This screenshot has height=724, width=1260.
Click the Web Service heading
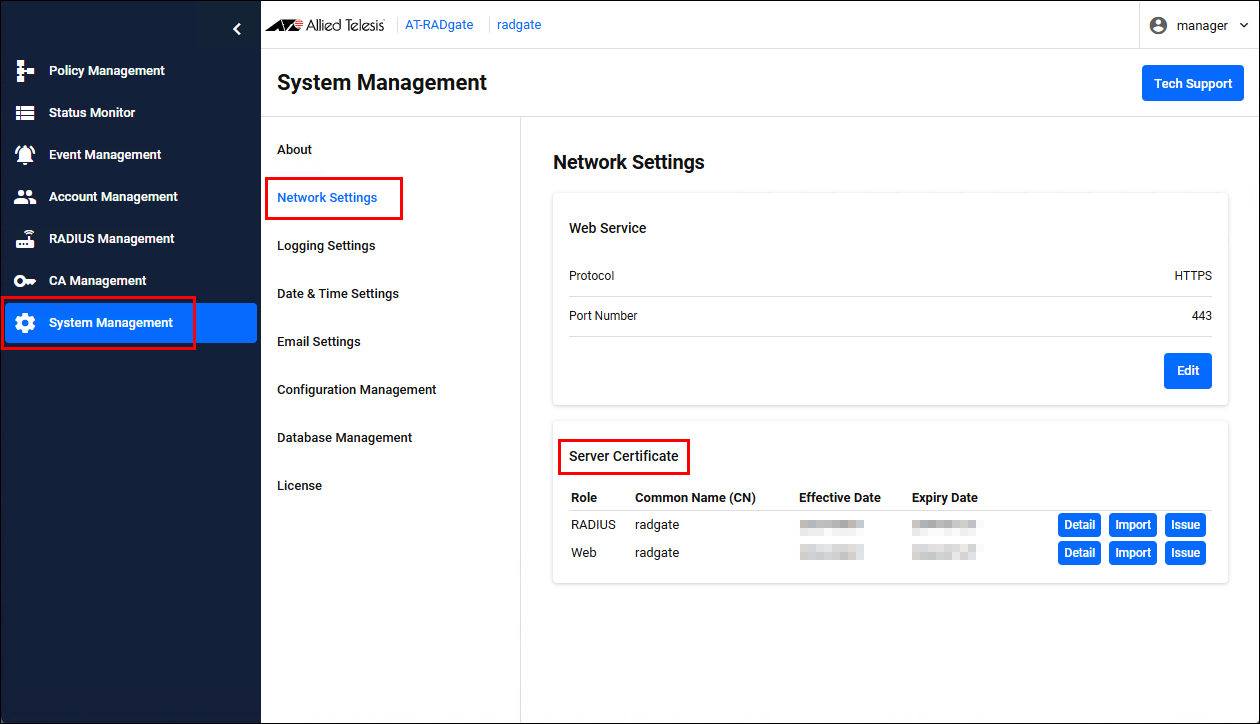[607, 228]
